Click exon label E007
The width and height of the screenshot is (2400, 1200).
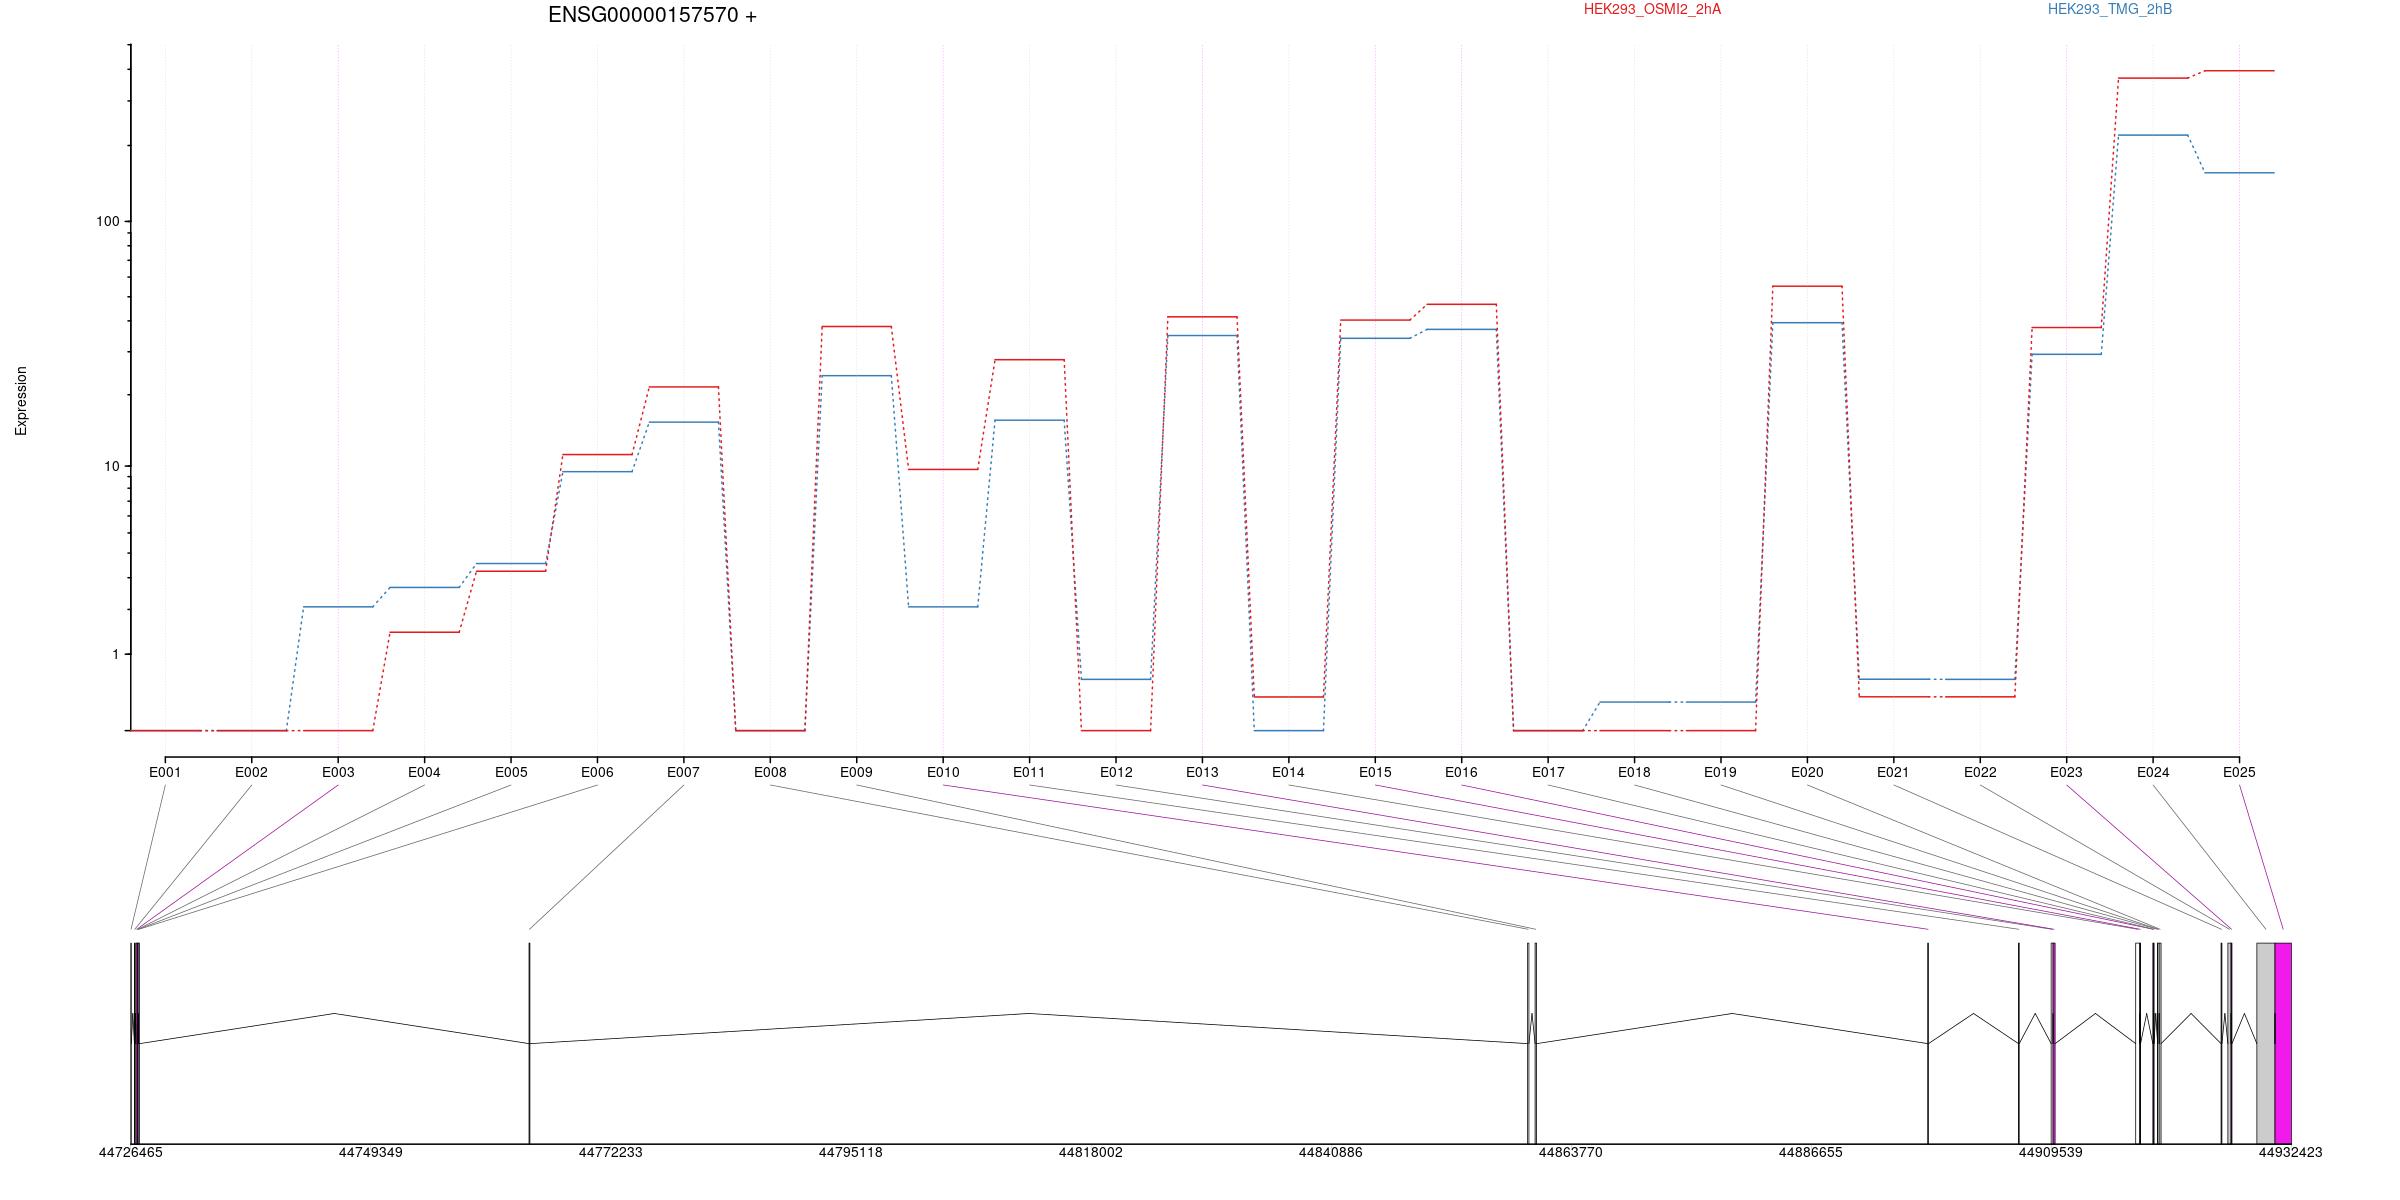[x=683, y=772]
